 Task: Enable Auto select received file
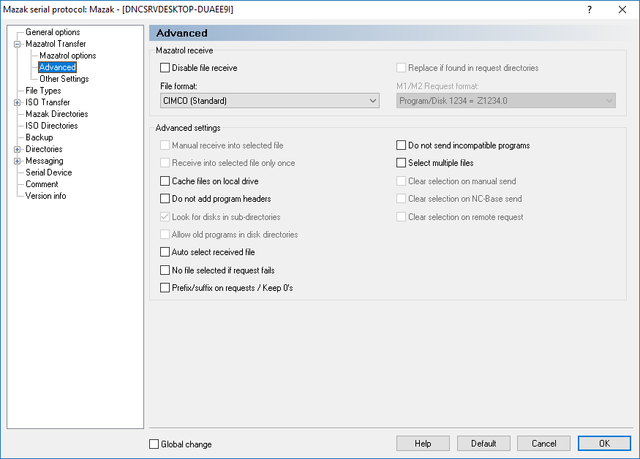tap(165, 252)
